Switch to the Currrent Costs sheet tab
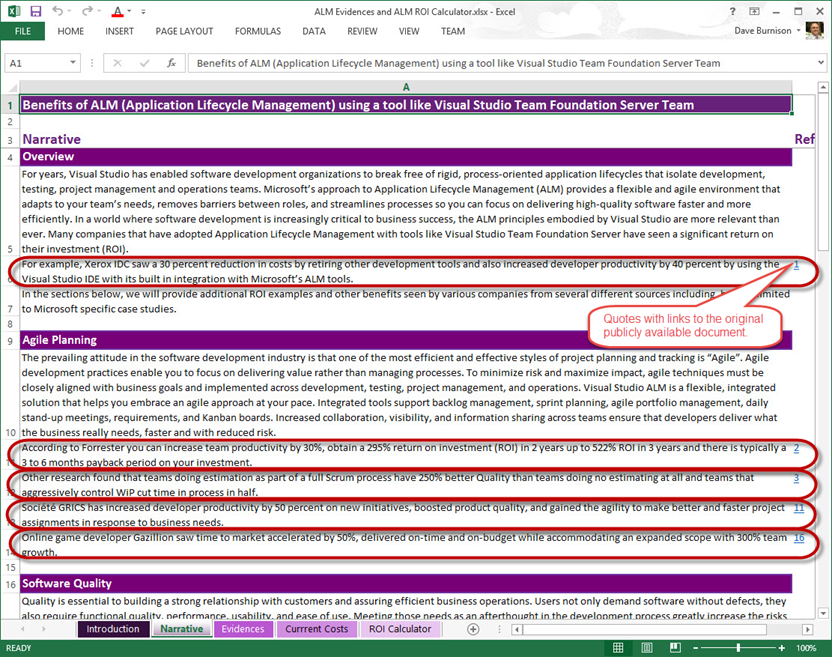The width and height of the screenshot is (832, 657). click(x=317, y=629)
